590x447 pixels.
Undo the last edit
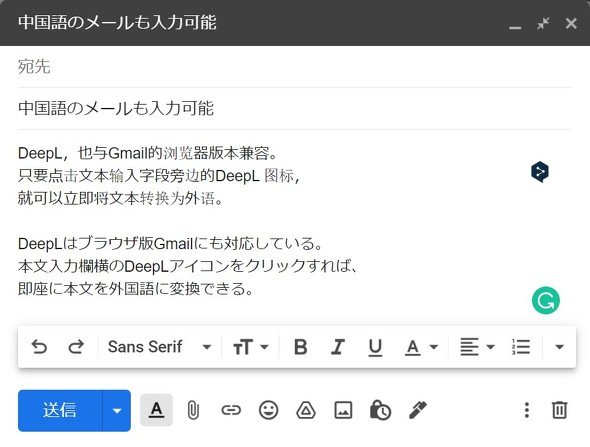tap(39, 347)
